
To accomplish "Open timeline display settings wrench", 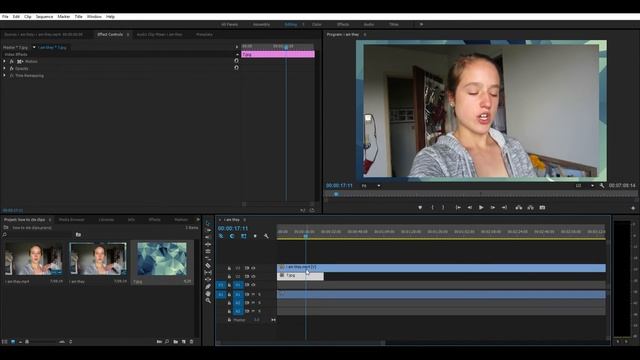I will click(266, 236).
